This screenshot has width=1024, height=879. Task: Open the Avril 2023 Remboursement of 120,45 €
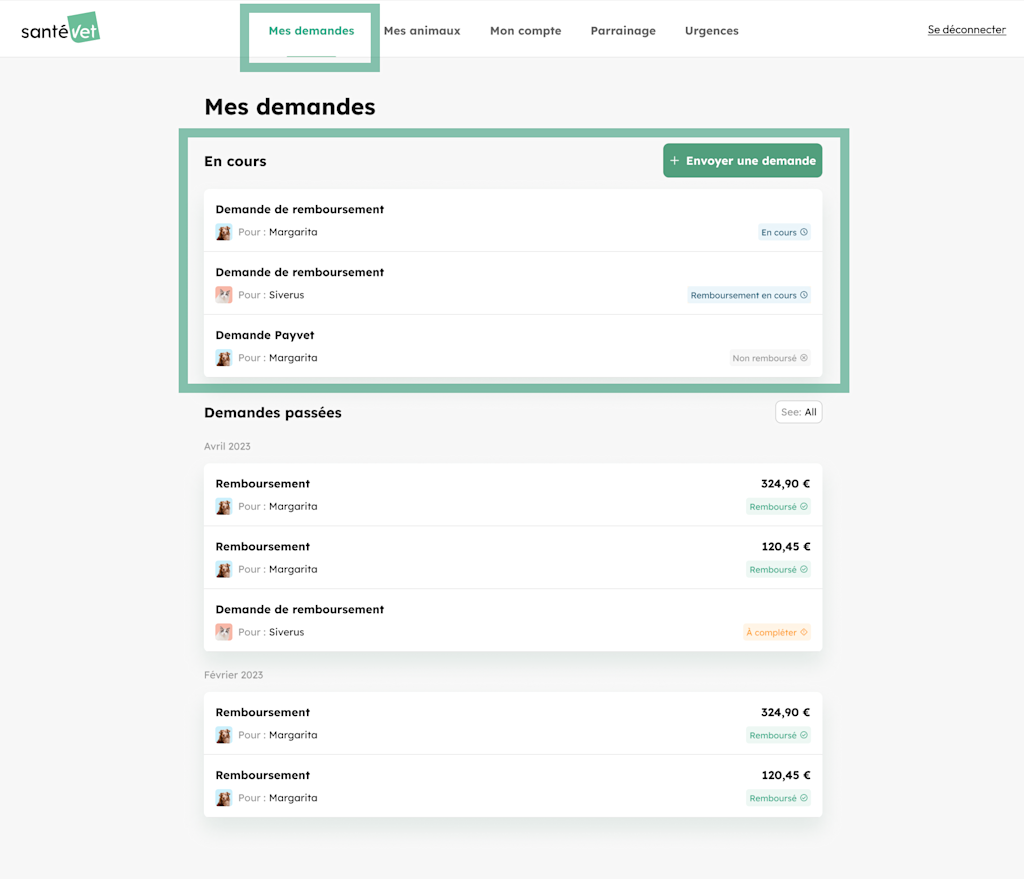513,558
